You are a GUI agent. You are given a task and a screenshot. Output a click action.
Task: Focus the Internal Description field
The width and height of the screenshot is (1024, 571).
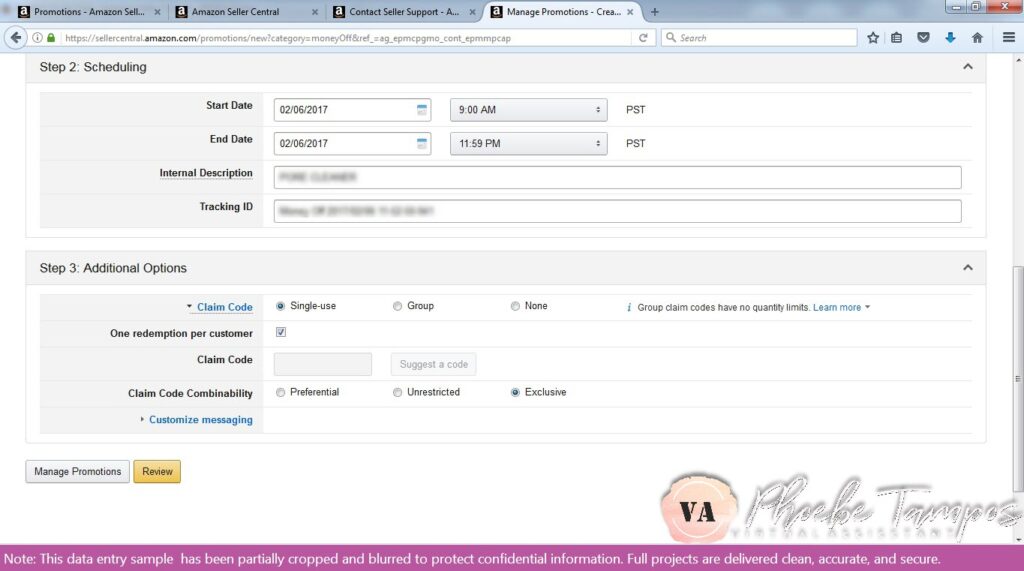[618, 177]
